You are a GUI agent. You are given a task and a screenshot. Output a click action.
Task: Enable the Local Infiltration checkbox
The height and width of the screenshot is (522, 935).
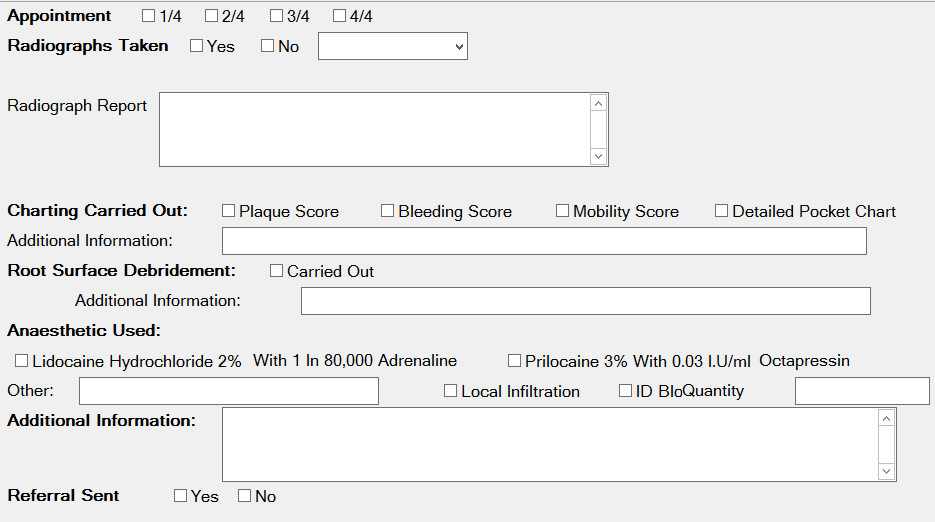tap(451, 391)
